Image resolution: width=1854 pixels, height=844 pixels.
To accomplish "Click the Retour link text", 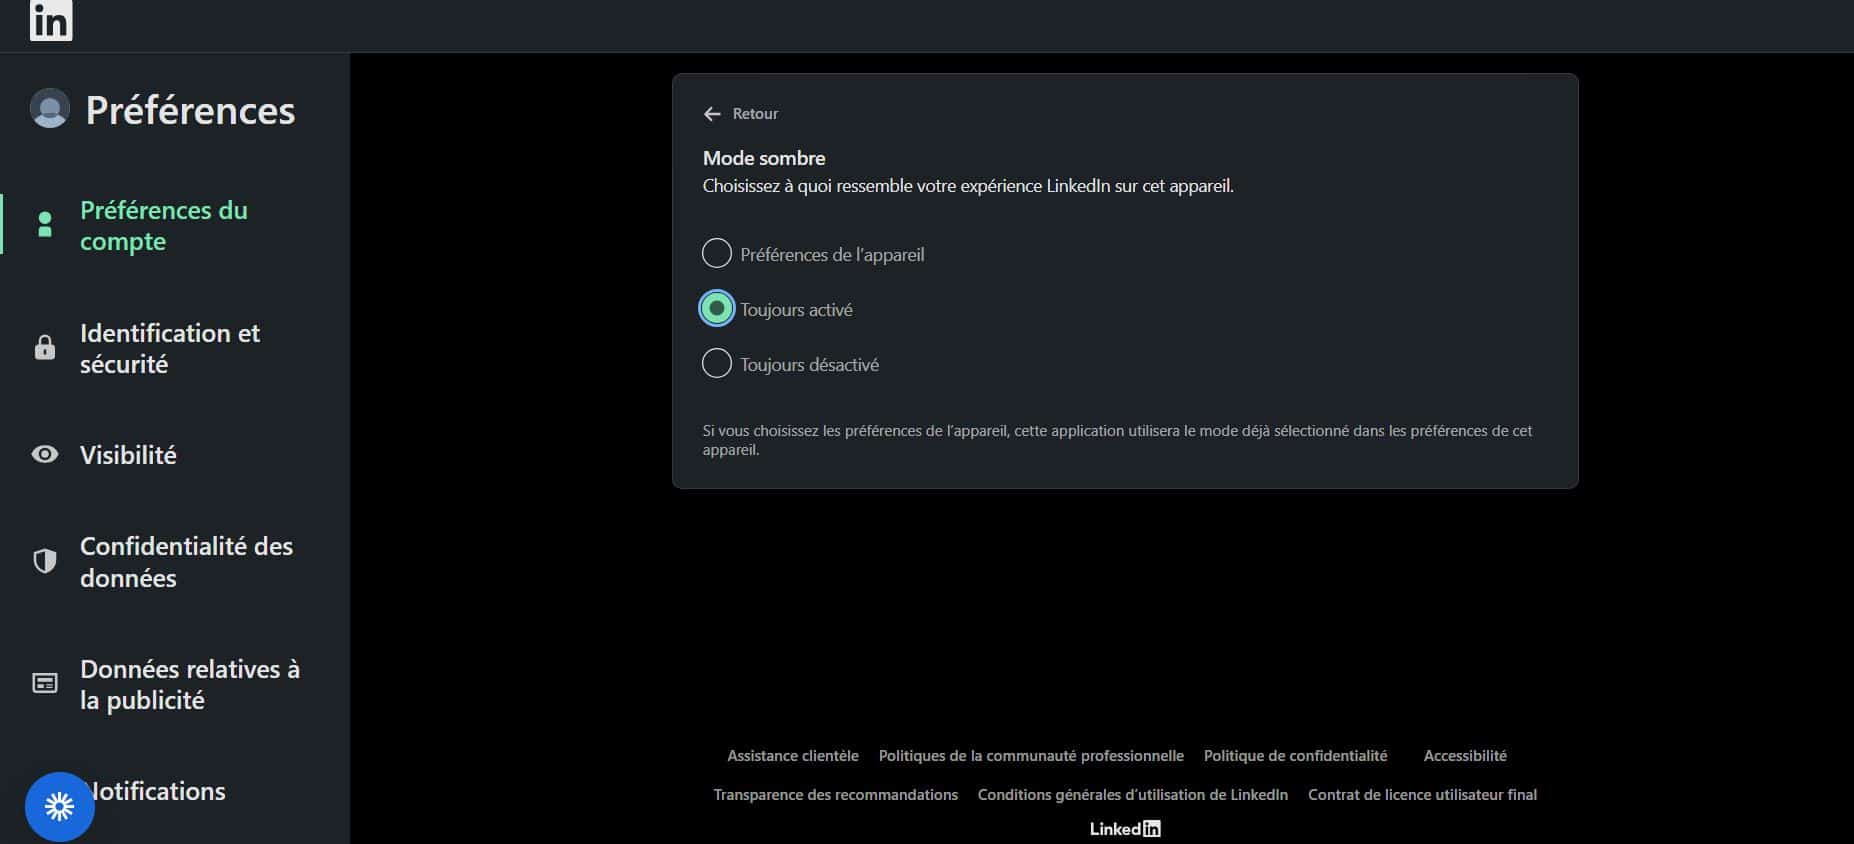I will 755,114.
